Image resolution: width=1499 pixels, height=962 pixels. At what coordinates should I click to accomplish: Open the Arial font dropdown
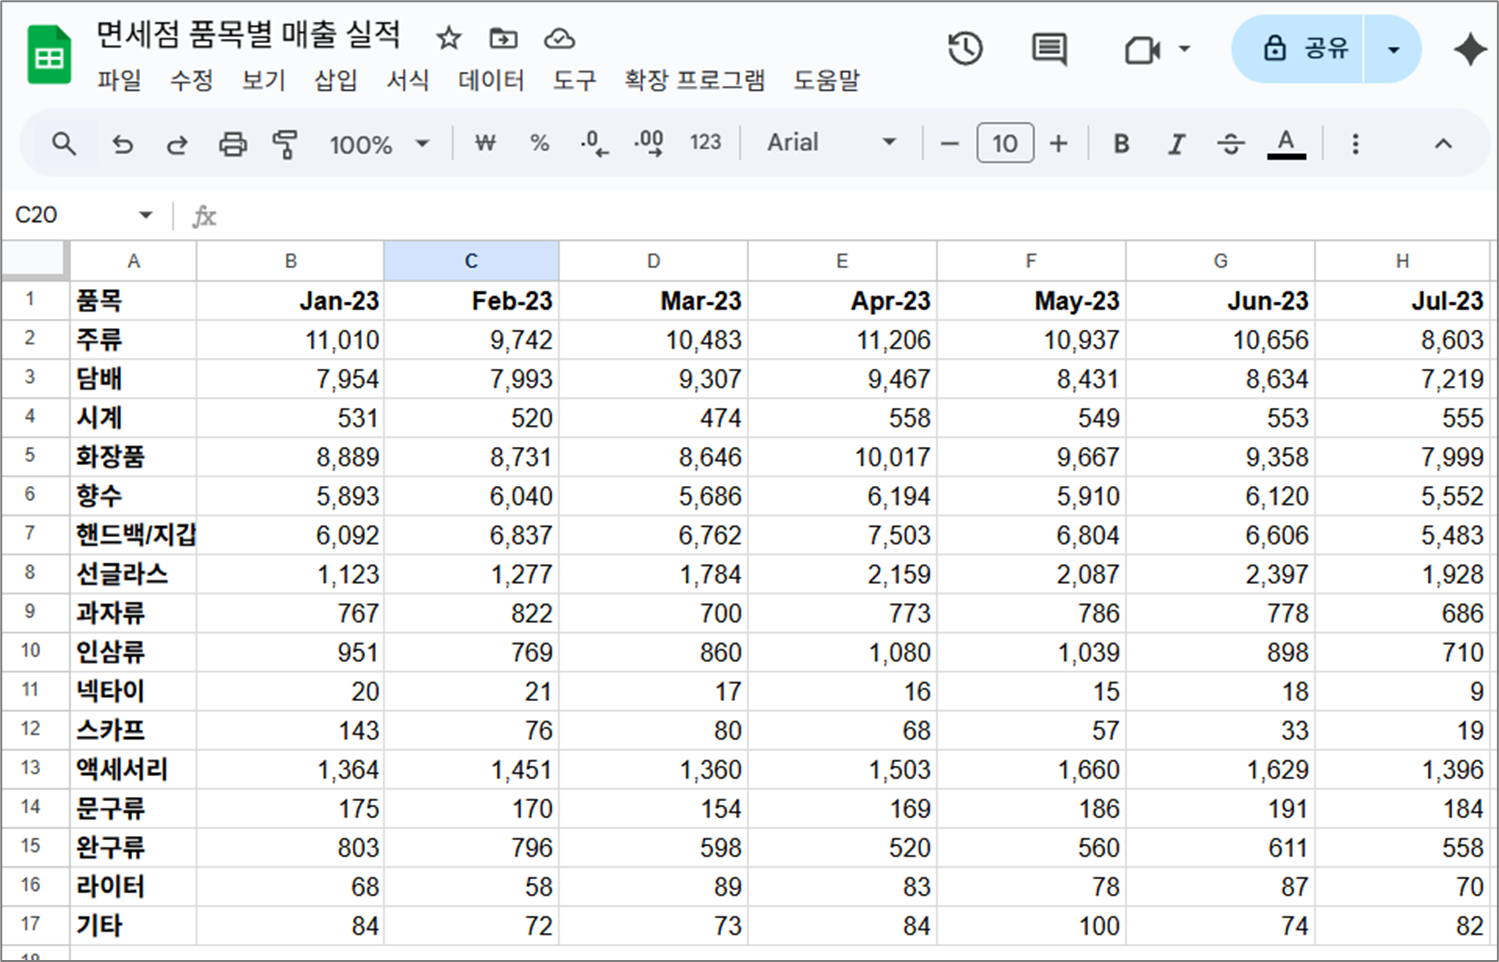coord(832,142)
